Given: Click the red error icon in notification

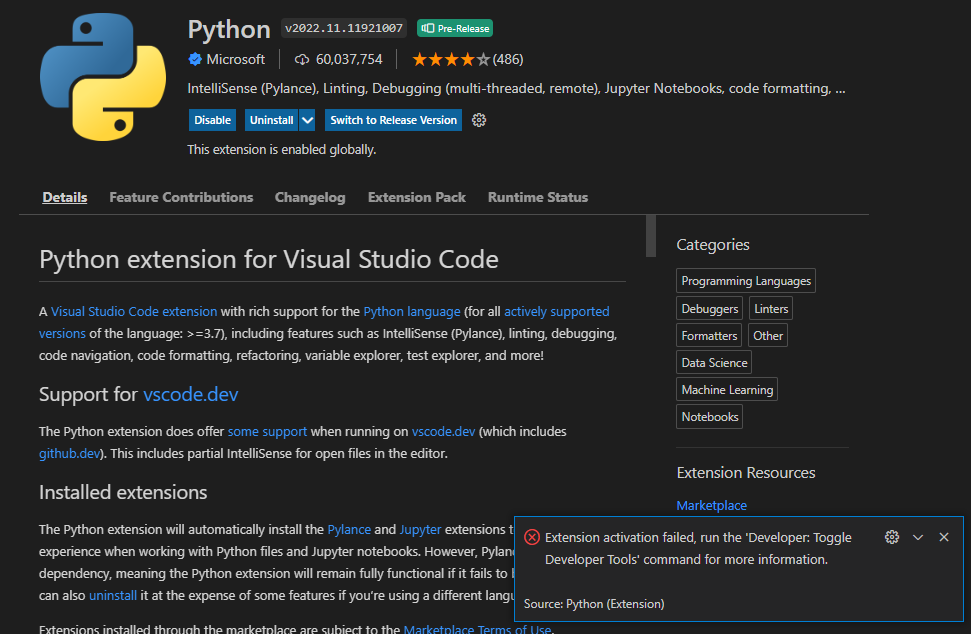Looking at the screenshot, I should tap(532, 537).
